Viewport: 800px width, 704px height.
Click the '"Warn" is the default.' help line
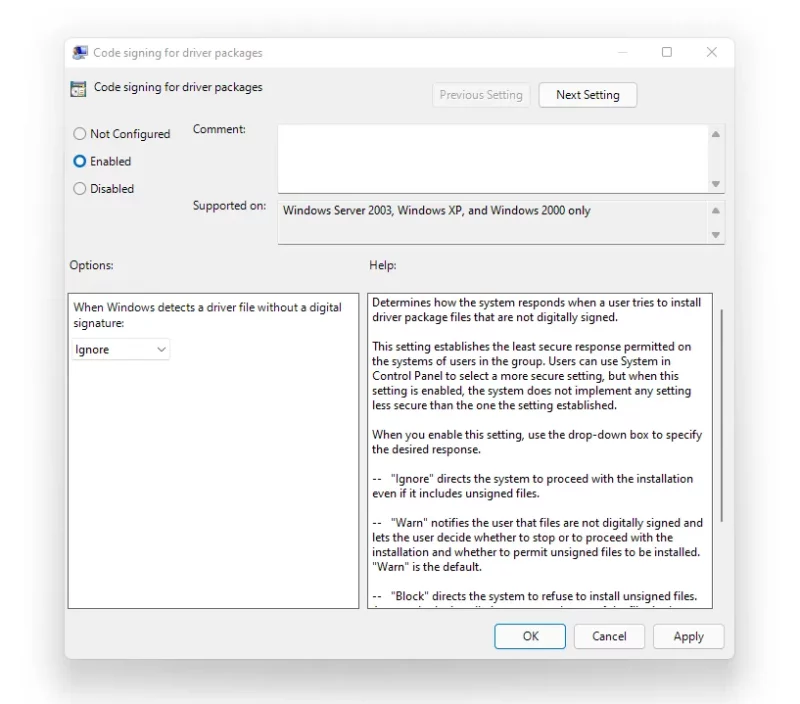pyautogui.click(x=427, y=567)
